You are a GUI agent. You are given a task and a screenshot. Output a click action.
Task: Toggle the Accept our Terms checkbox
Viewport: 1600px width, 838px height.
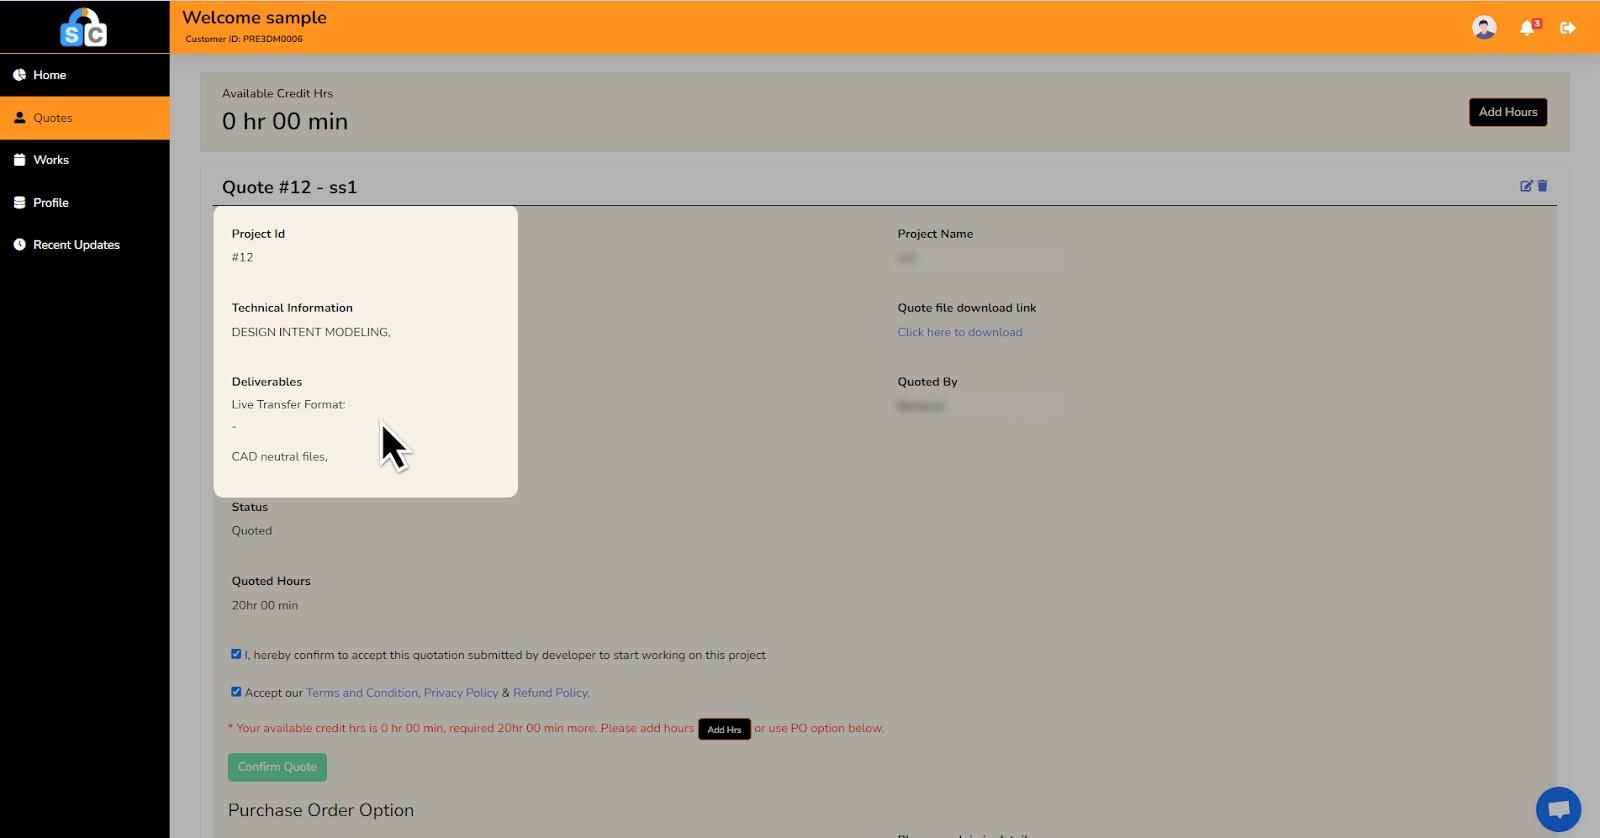pos(236,692)
